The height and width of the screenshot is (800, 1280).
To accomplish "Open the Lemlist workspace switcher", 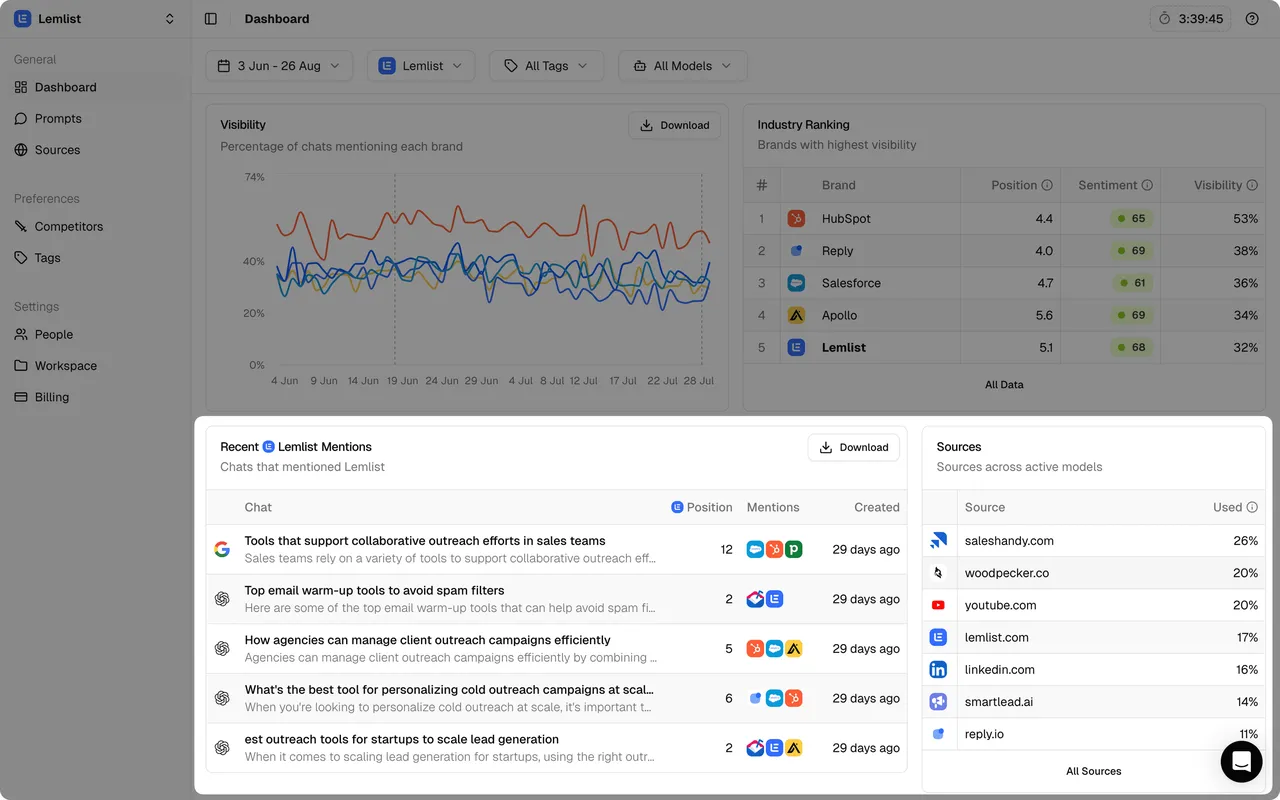I will point(95,19).
